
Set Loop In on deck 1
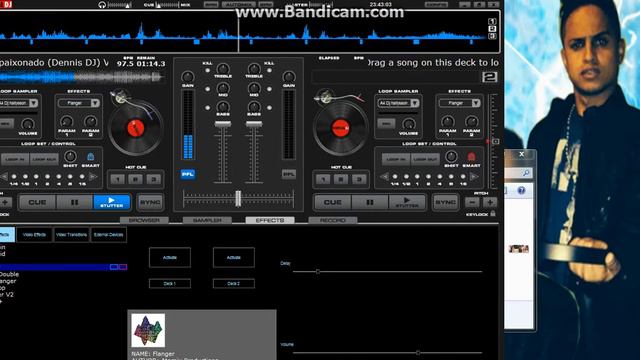[x=15, y=159]
